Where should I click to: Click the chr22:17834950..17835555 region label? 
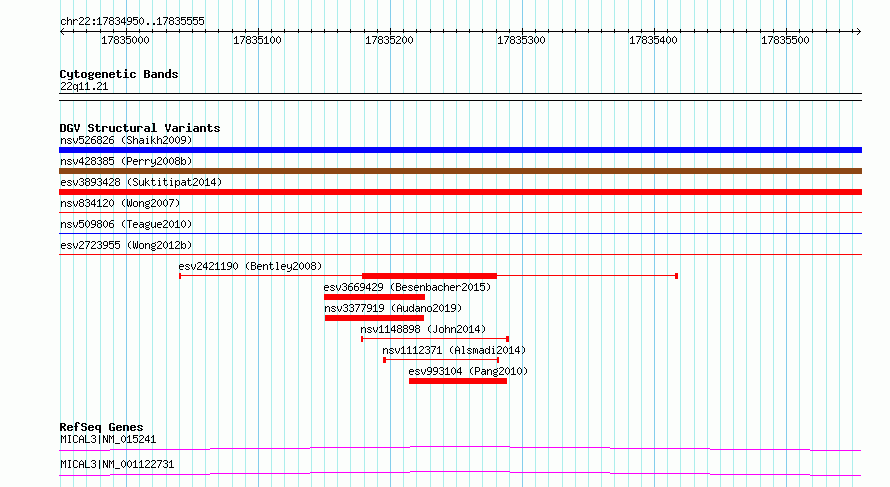(x=132, y=22)
